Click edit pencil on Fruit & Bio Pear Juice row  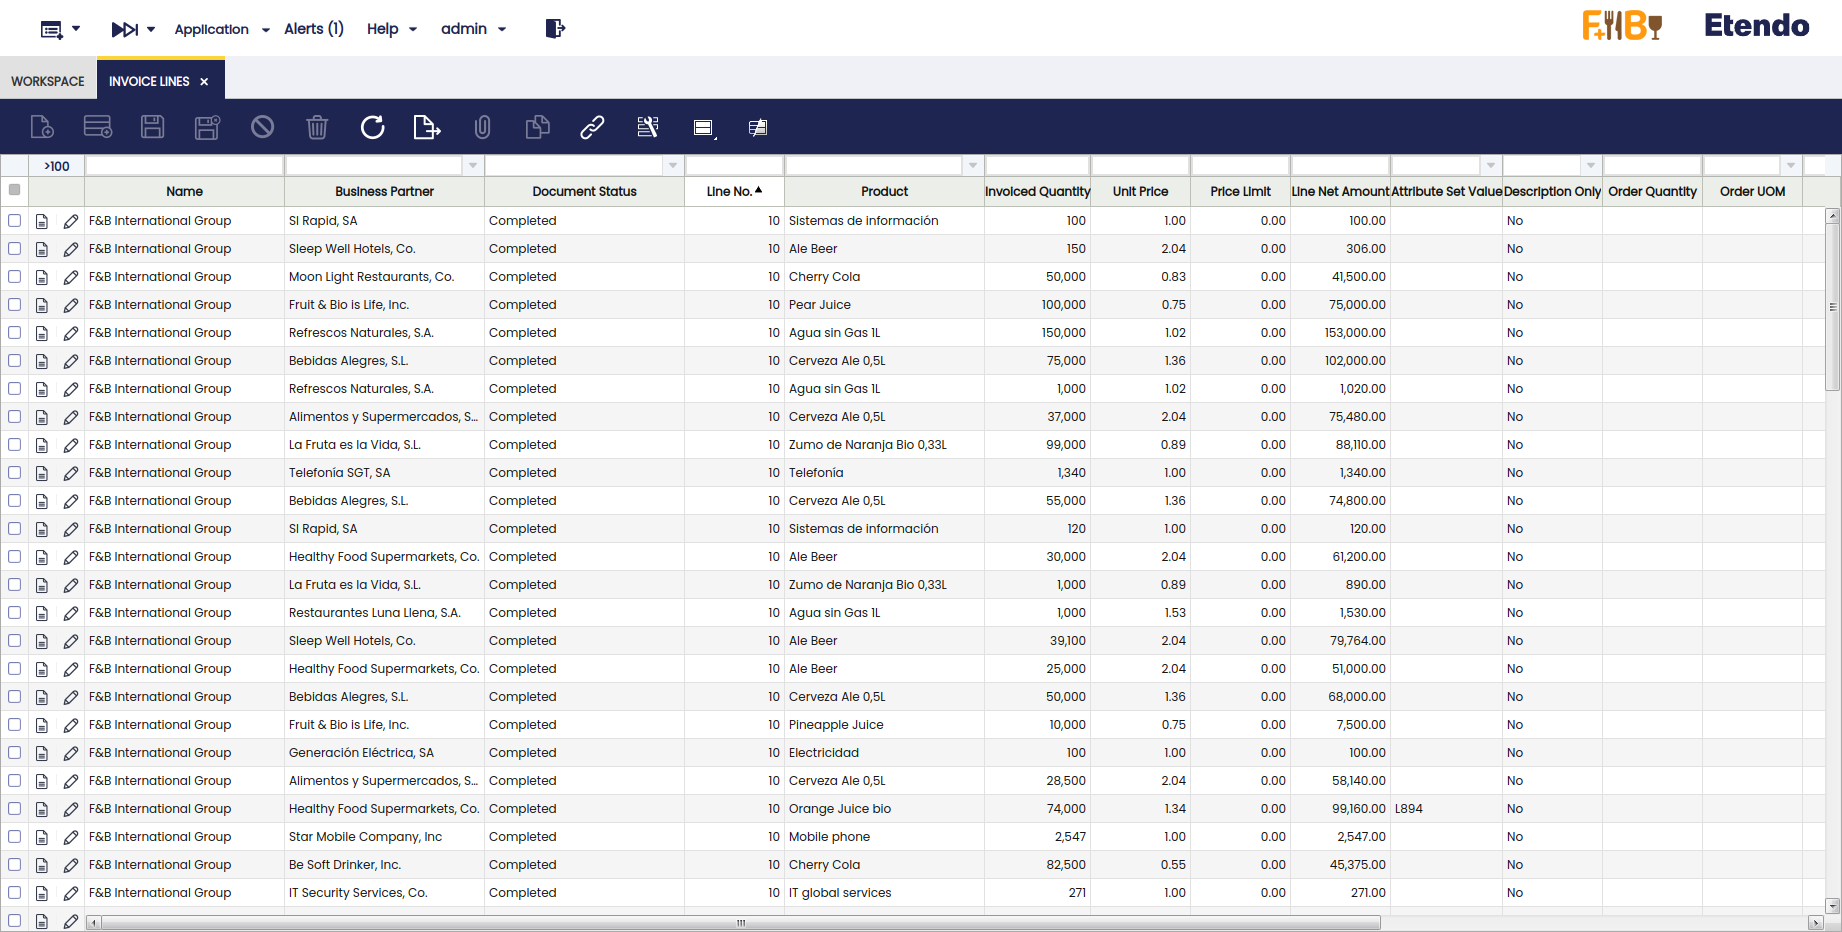(x=71, y=305)
